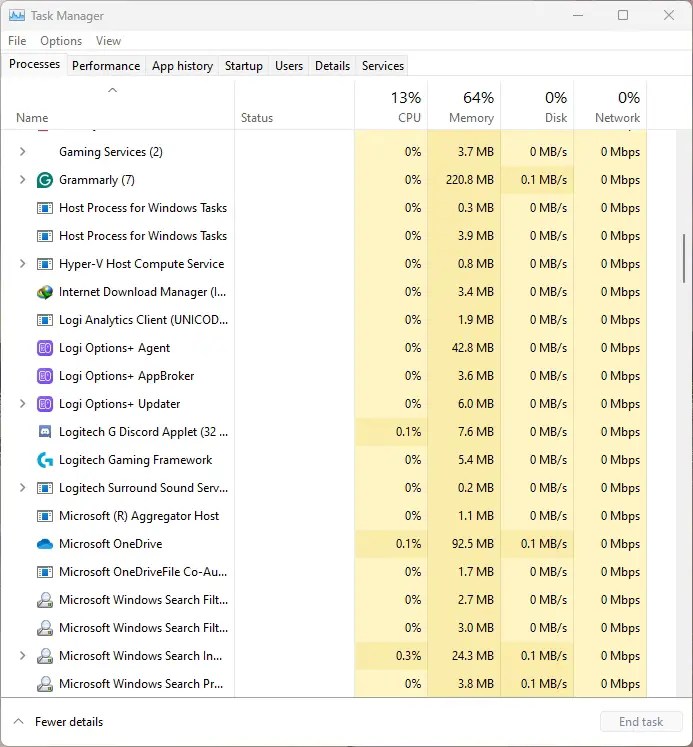Image resolution: width=693 pixels, height=747 pixels.
Task: Expand Microsoft Windows Search In... row
Action: click(22, 656)
